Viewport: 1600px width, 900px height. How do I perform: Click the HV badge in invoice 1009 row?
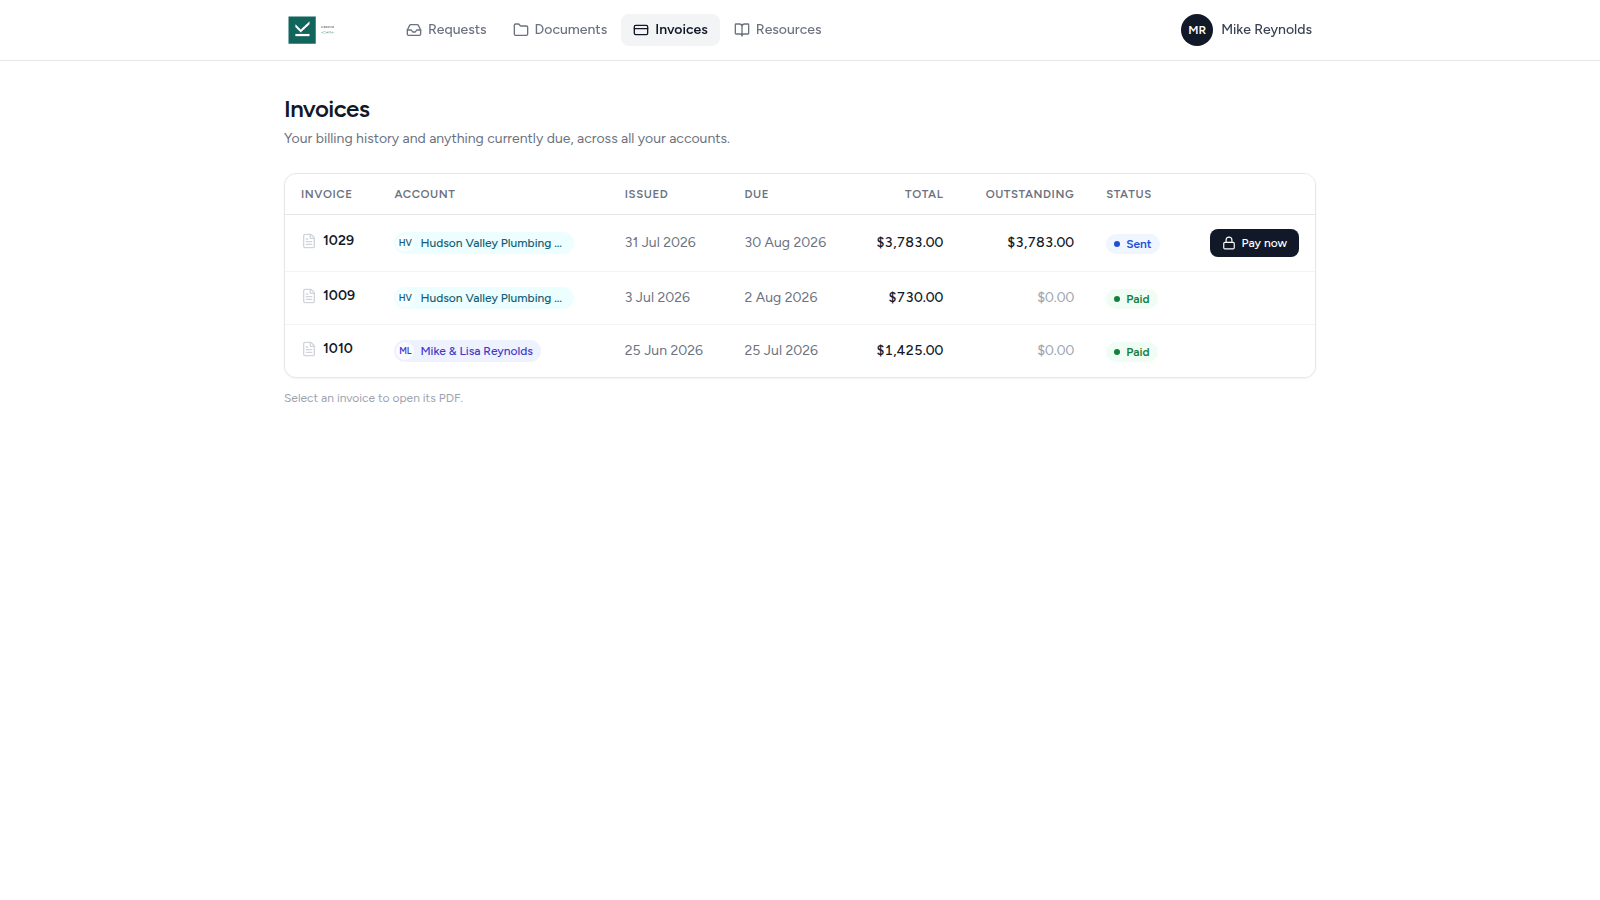405,298
